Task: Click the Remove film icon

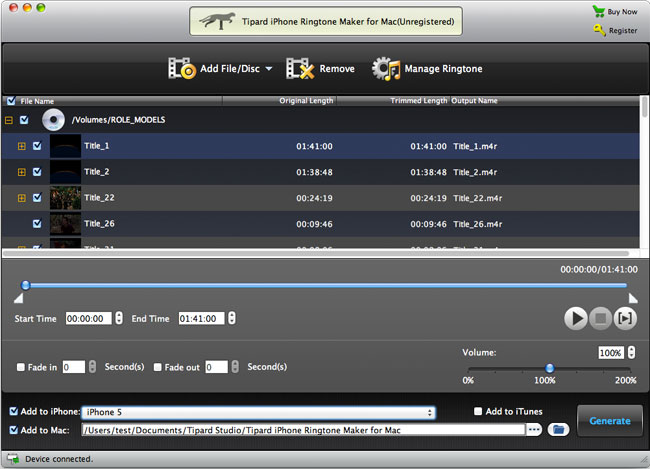Action: (x=300, y=68)
